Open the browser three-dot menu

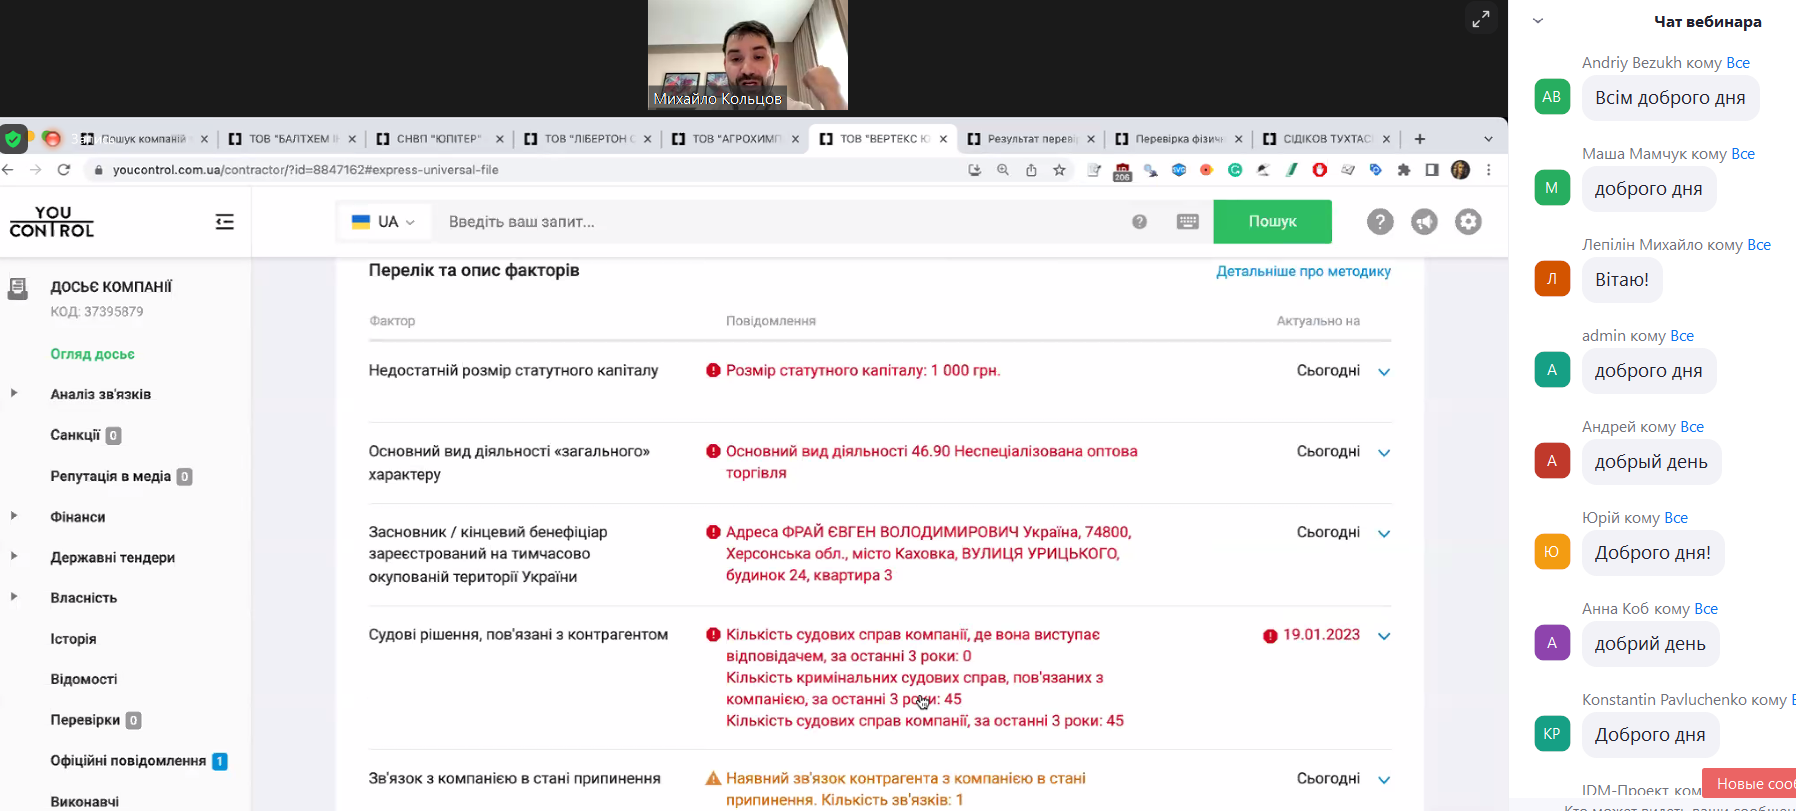point(1489,170)
